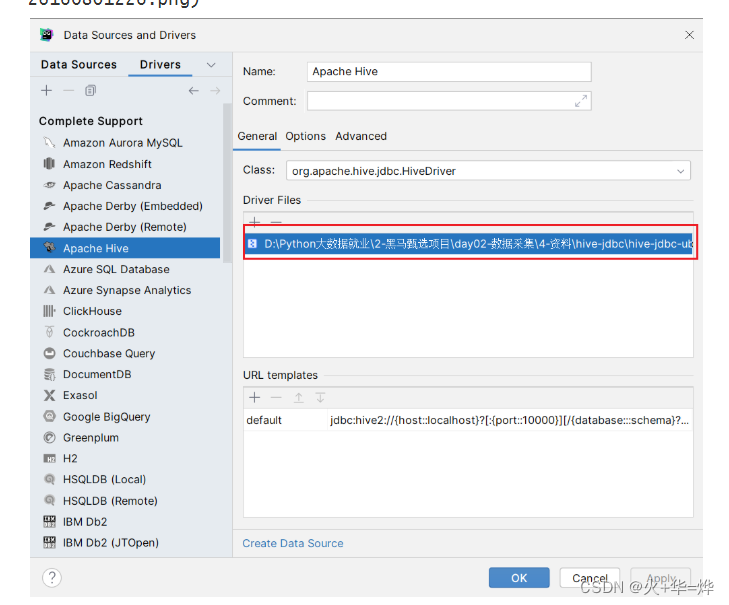Remove URL template with minus icon

(276, 398)
